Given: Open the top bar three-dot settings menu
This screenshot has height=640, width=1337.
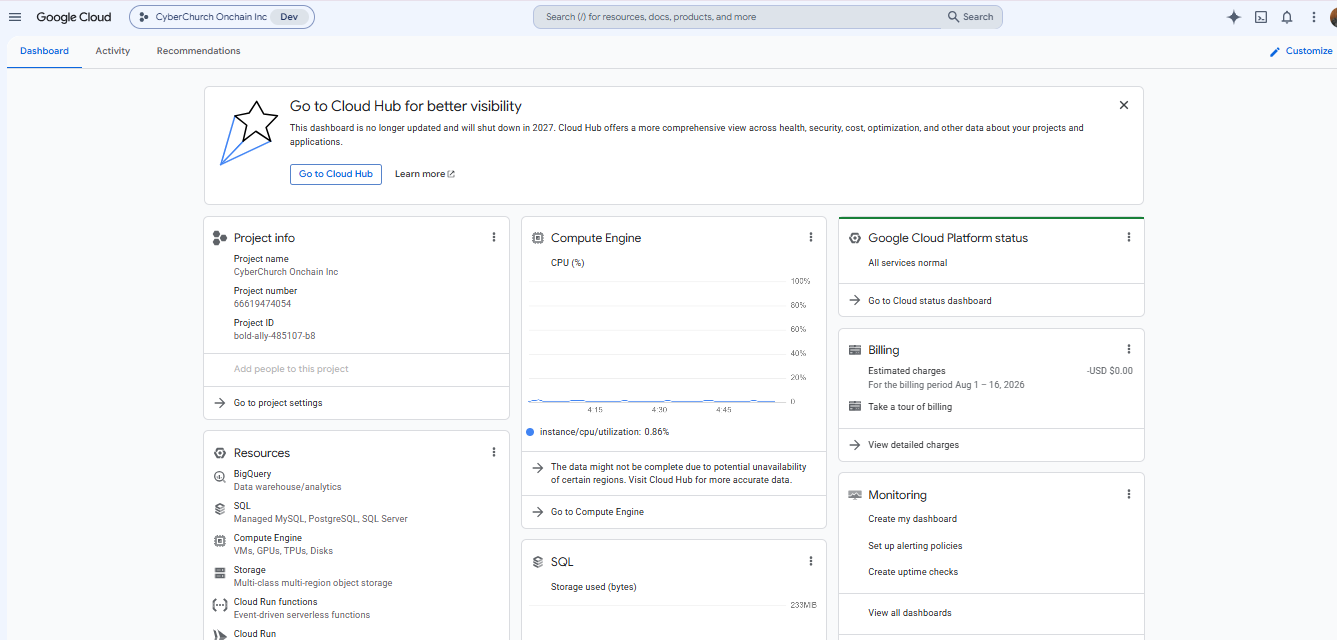Looking at the screenshot, I should 1314,17.
